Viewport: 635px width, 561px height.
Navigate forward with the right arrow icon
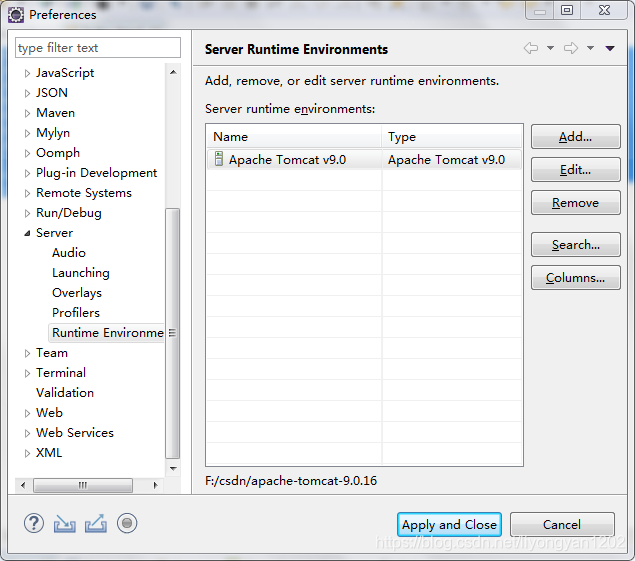coord(571,48)
